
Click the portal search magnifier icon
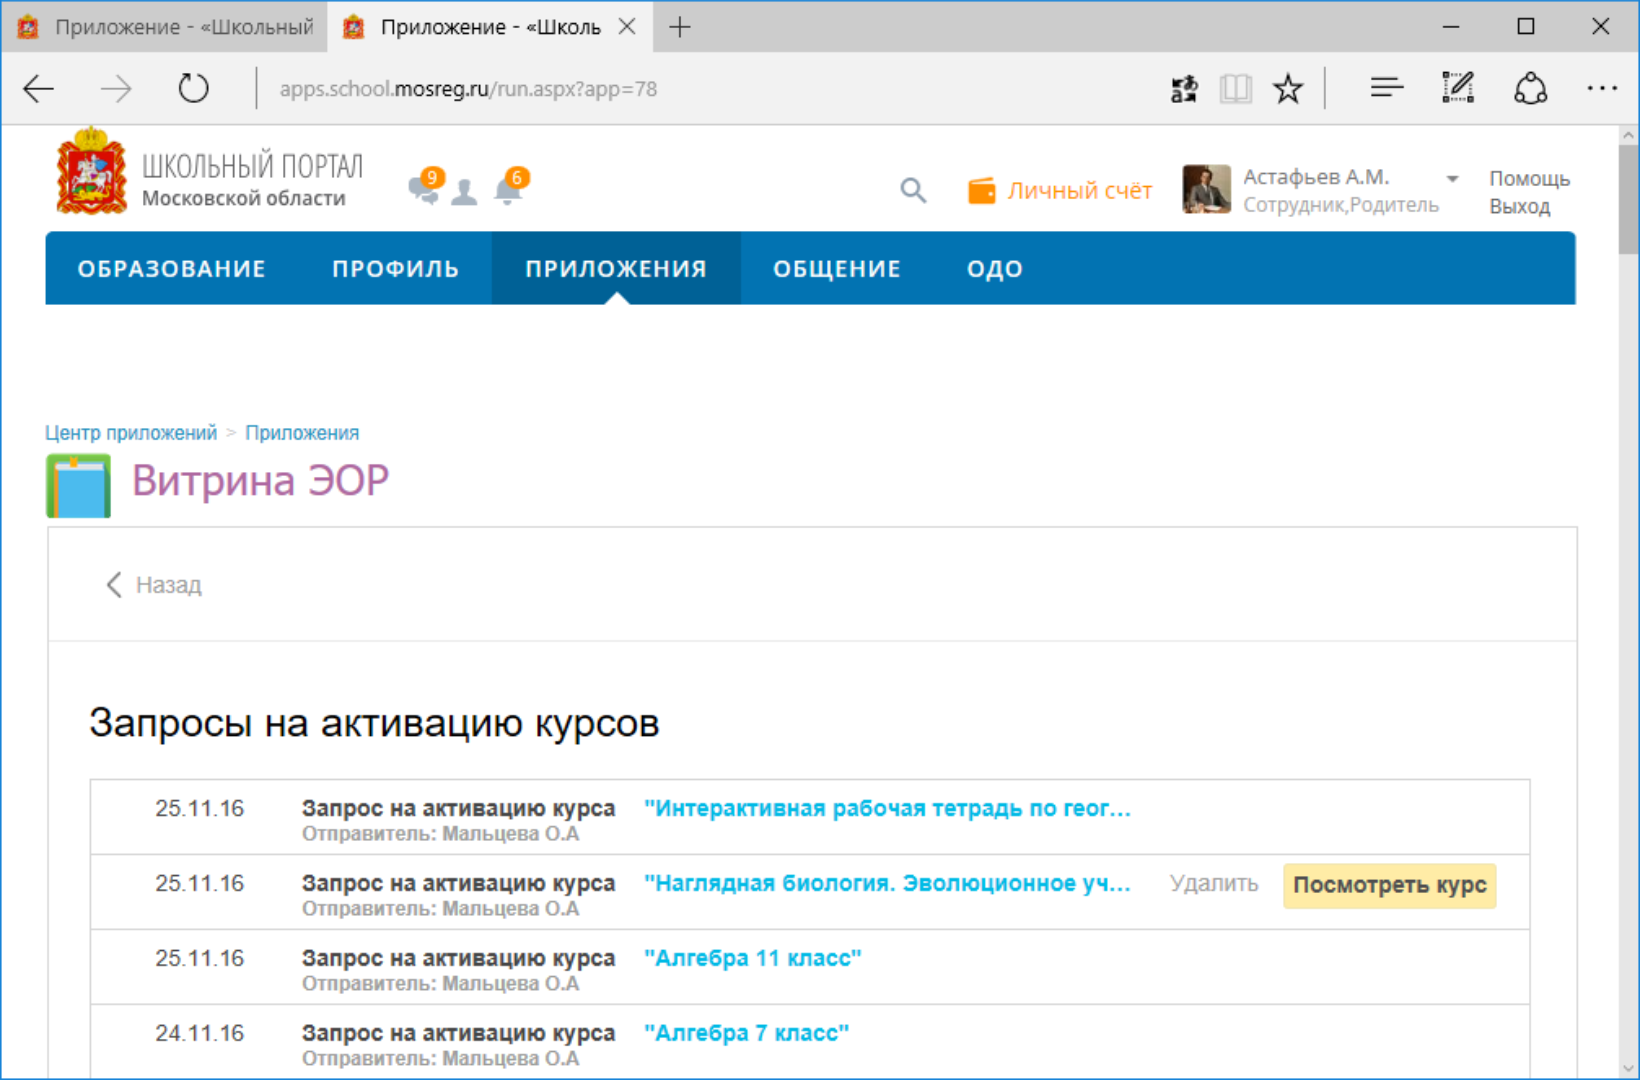pyautogui.click(x=912, y=190)
